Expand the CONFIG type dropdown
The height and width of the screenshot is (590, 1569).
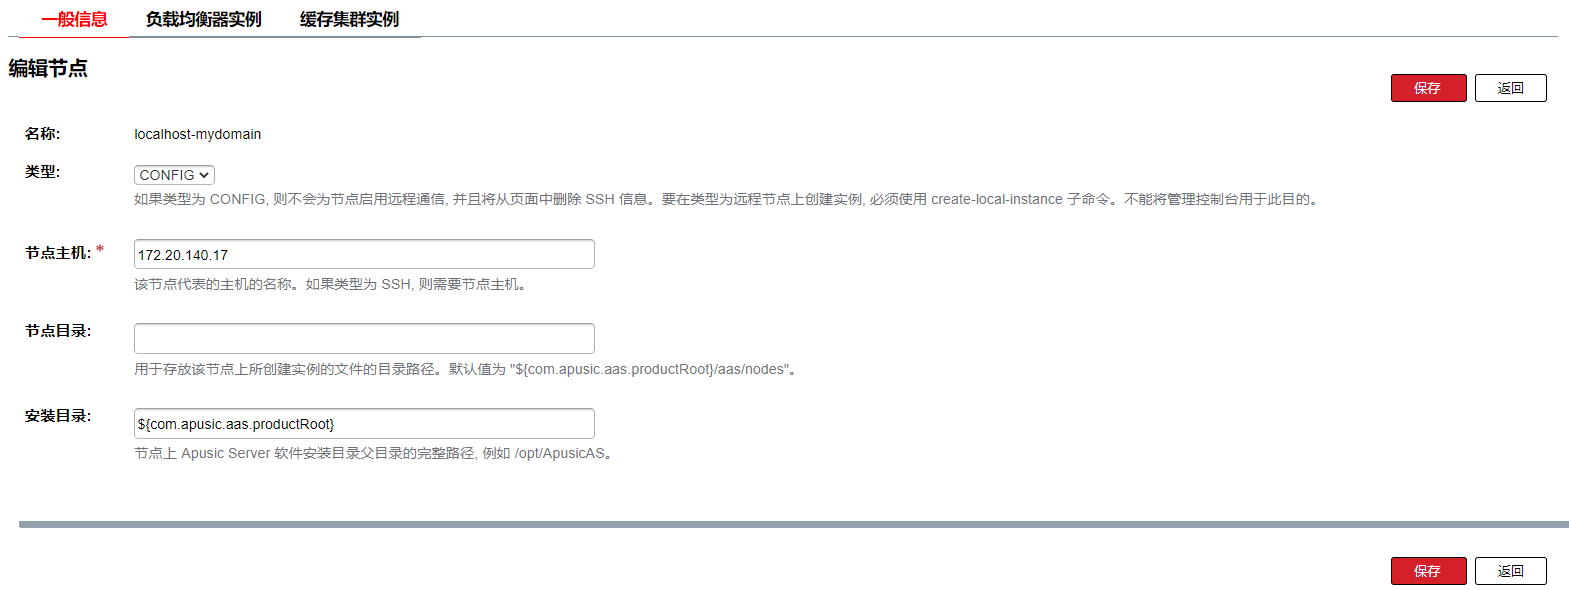click(x=174, y=175)
